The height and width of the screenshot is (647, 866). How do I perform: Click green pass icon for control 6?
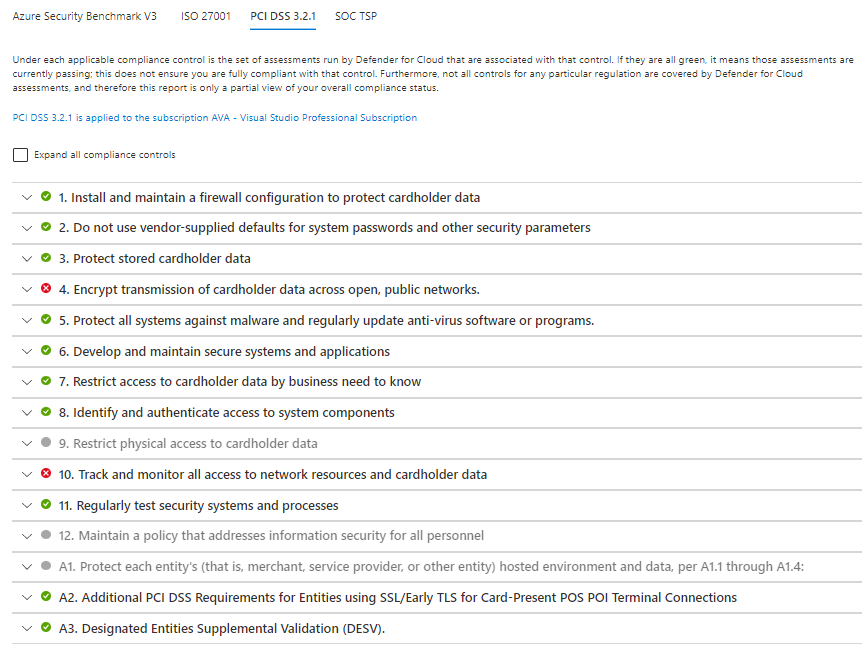tap(46, 351)
